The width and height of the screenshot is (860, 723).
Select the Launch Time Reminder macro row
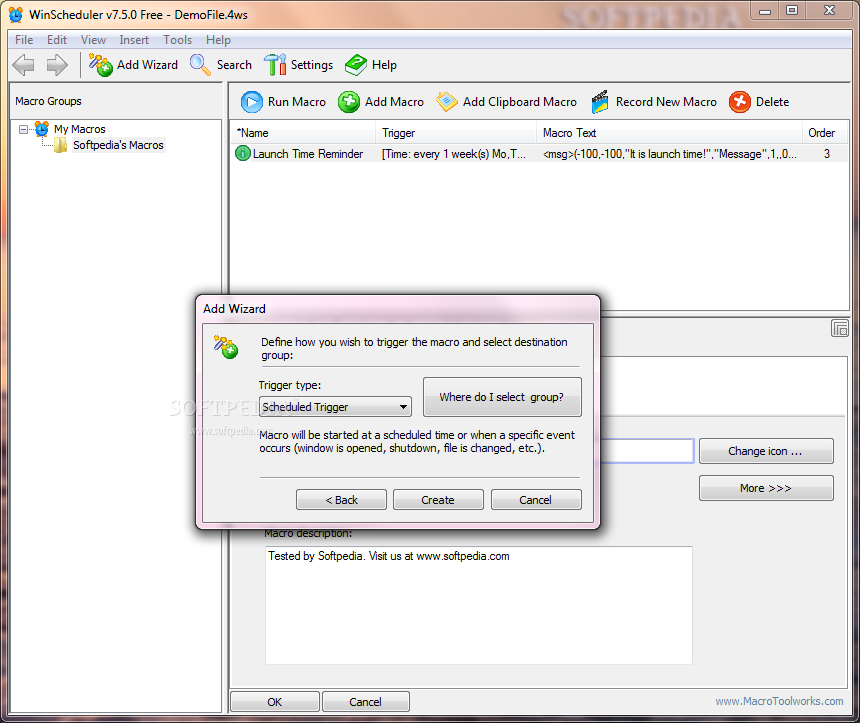(540, 154)
